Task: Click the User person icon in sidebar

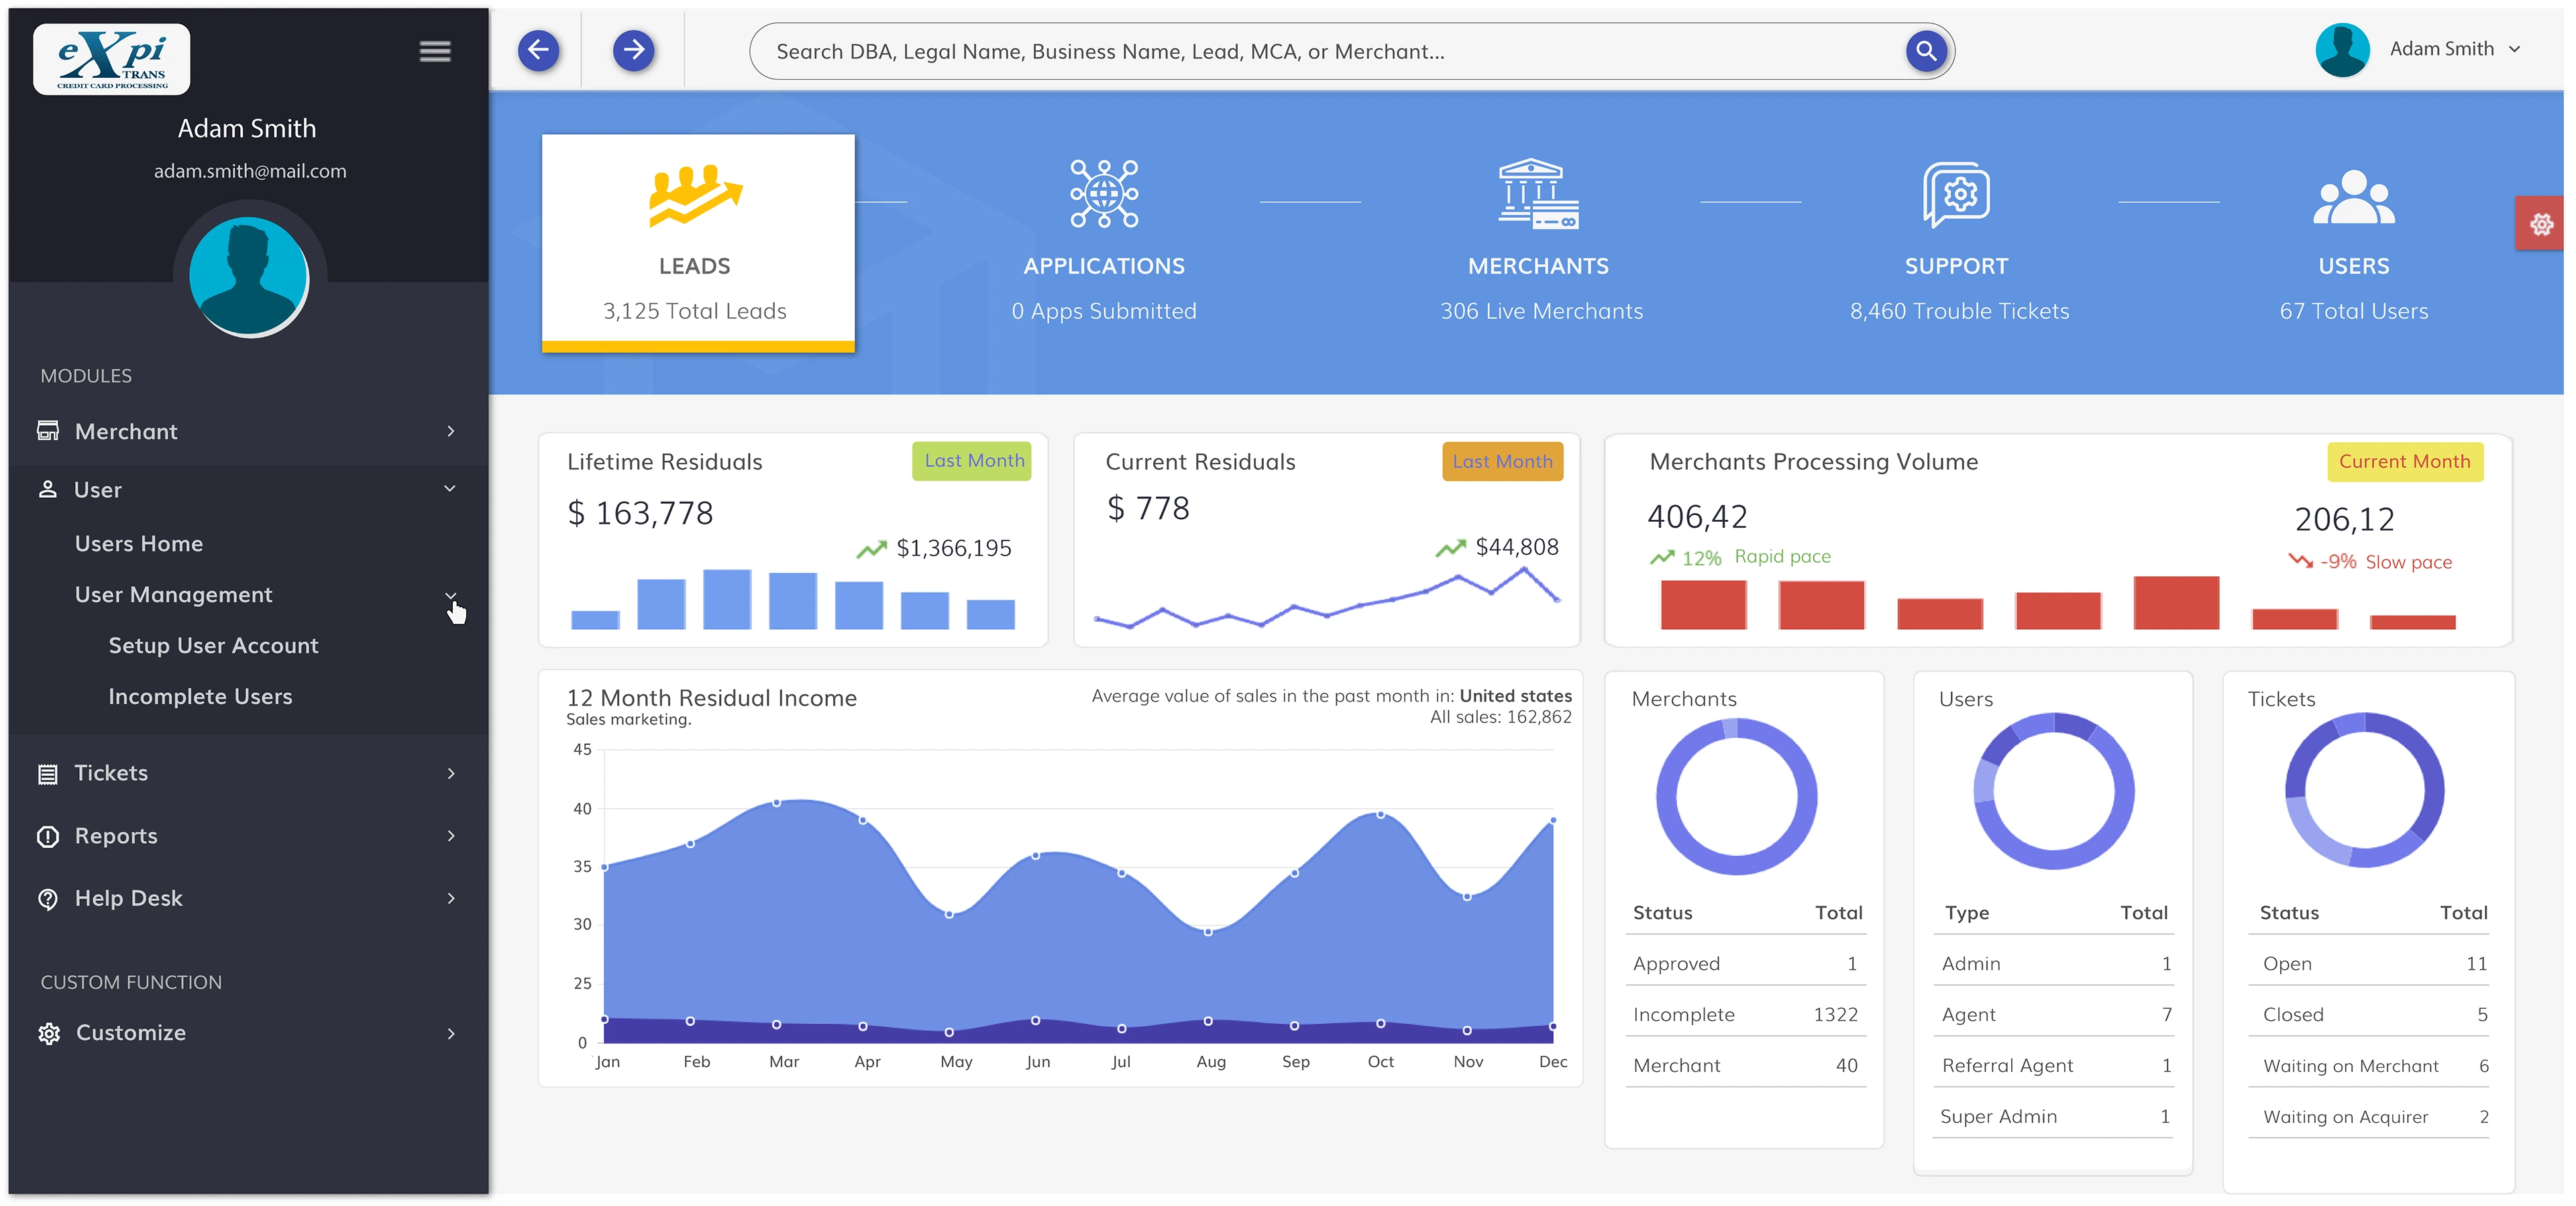Action: click(x=47, y=489)
